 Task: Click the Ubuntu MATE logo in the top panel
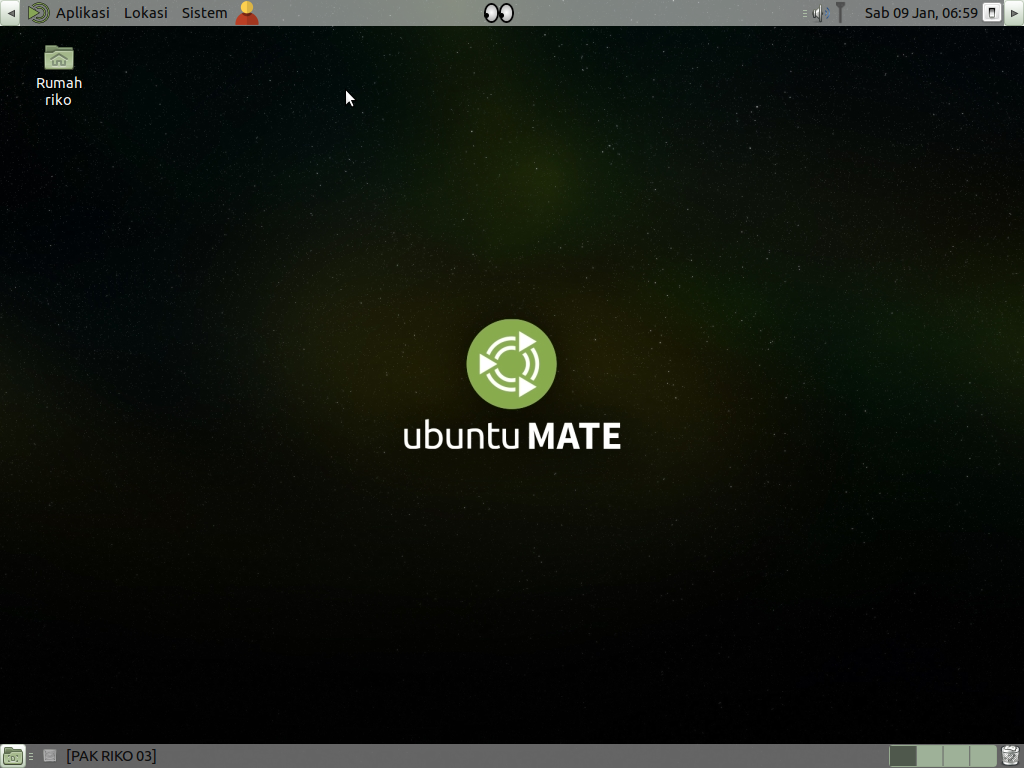click(x=39, y=12)
